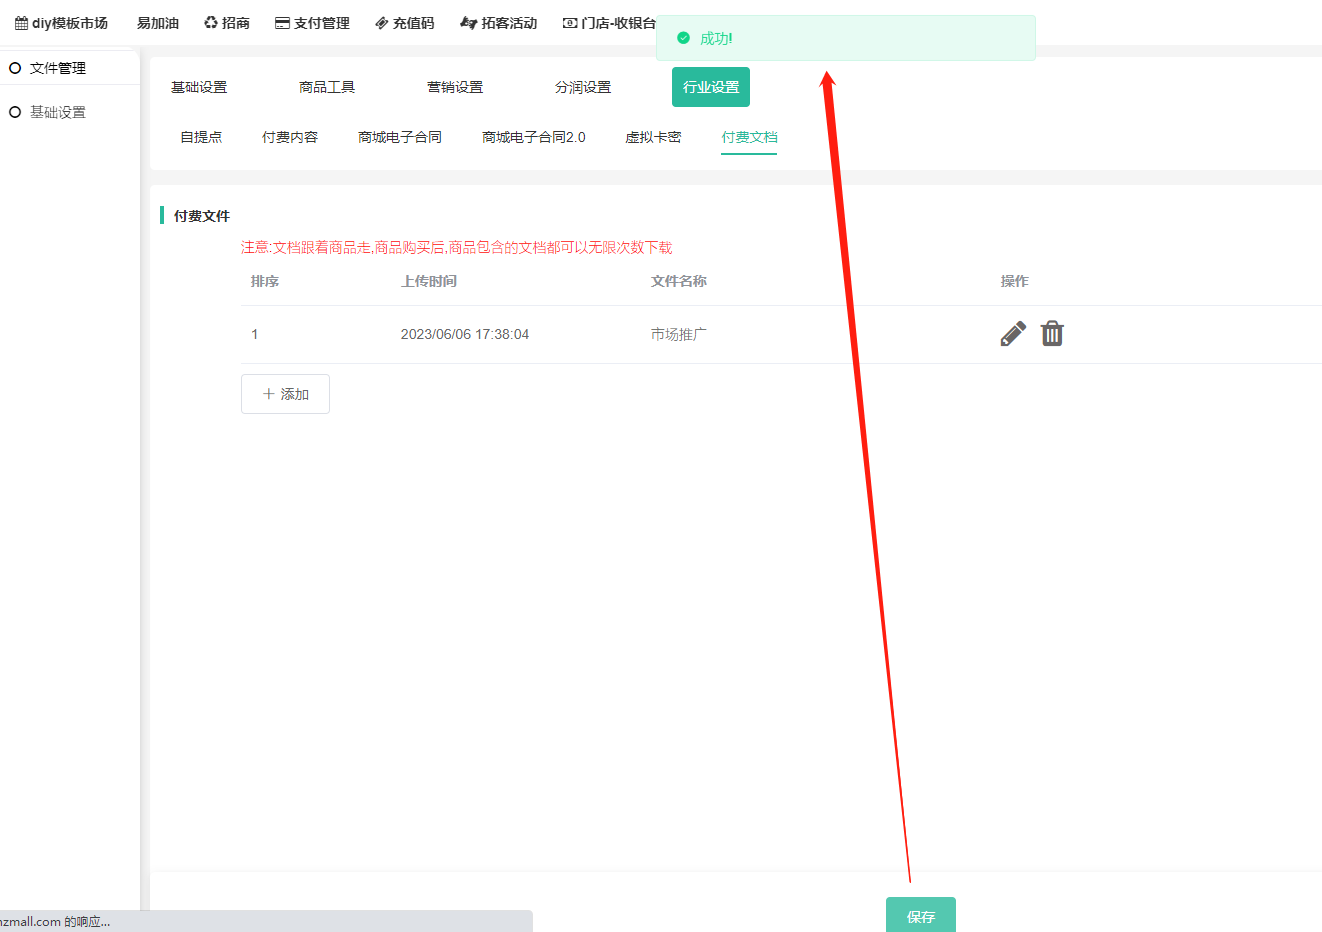Switch to the 分润设置 tab
The height and width of the screenshot is (932, 1322).
tap(583, 87)
